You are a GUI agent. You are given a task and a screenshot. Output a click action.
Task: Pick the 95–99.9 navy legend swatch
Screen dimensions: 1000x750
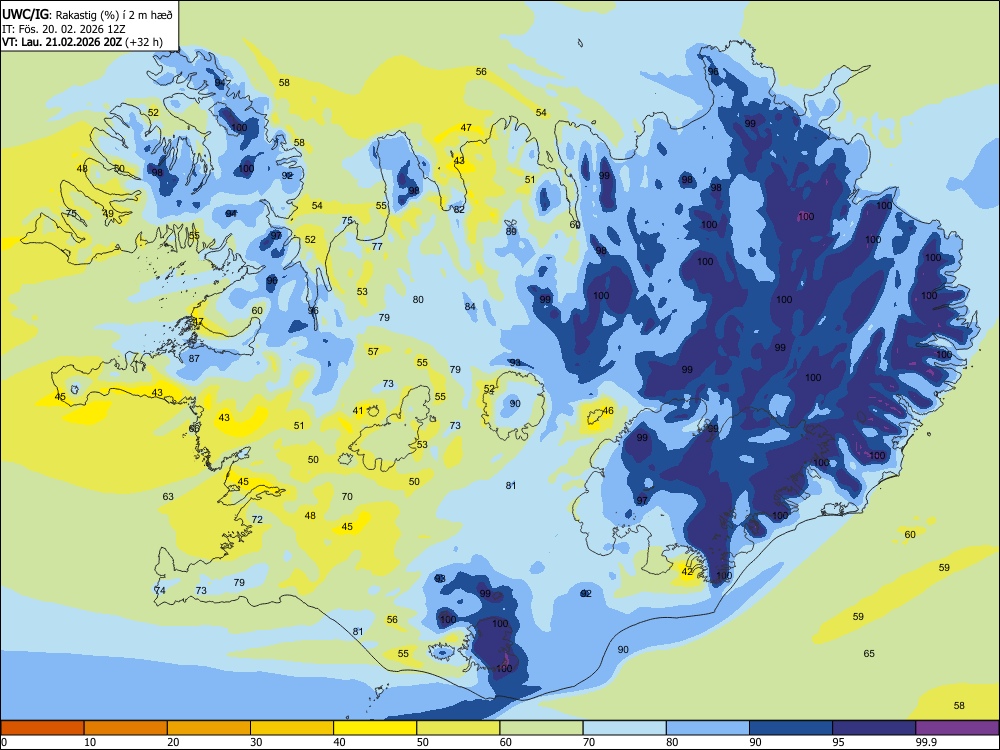coord(874,728)
